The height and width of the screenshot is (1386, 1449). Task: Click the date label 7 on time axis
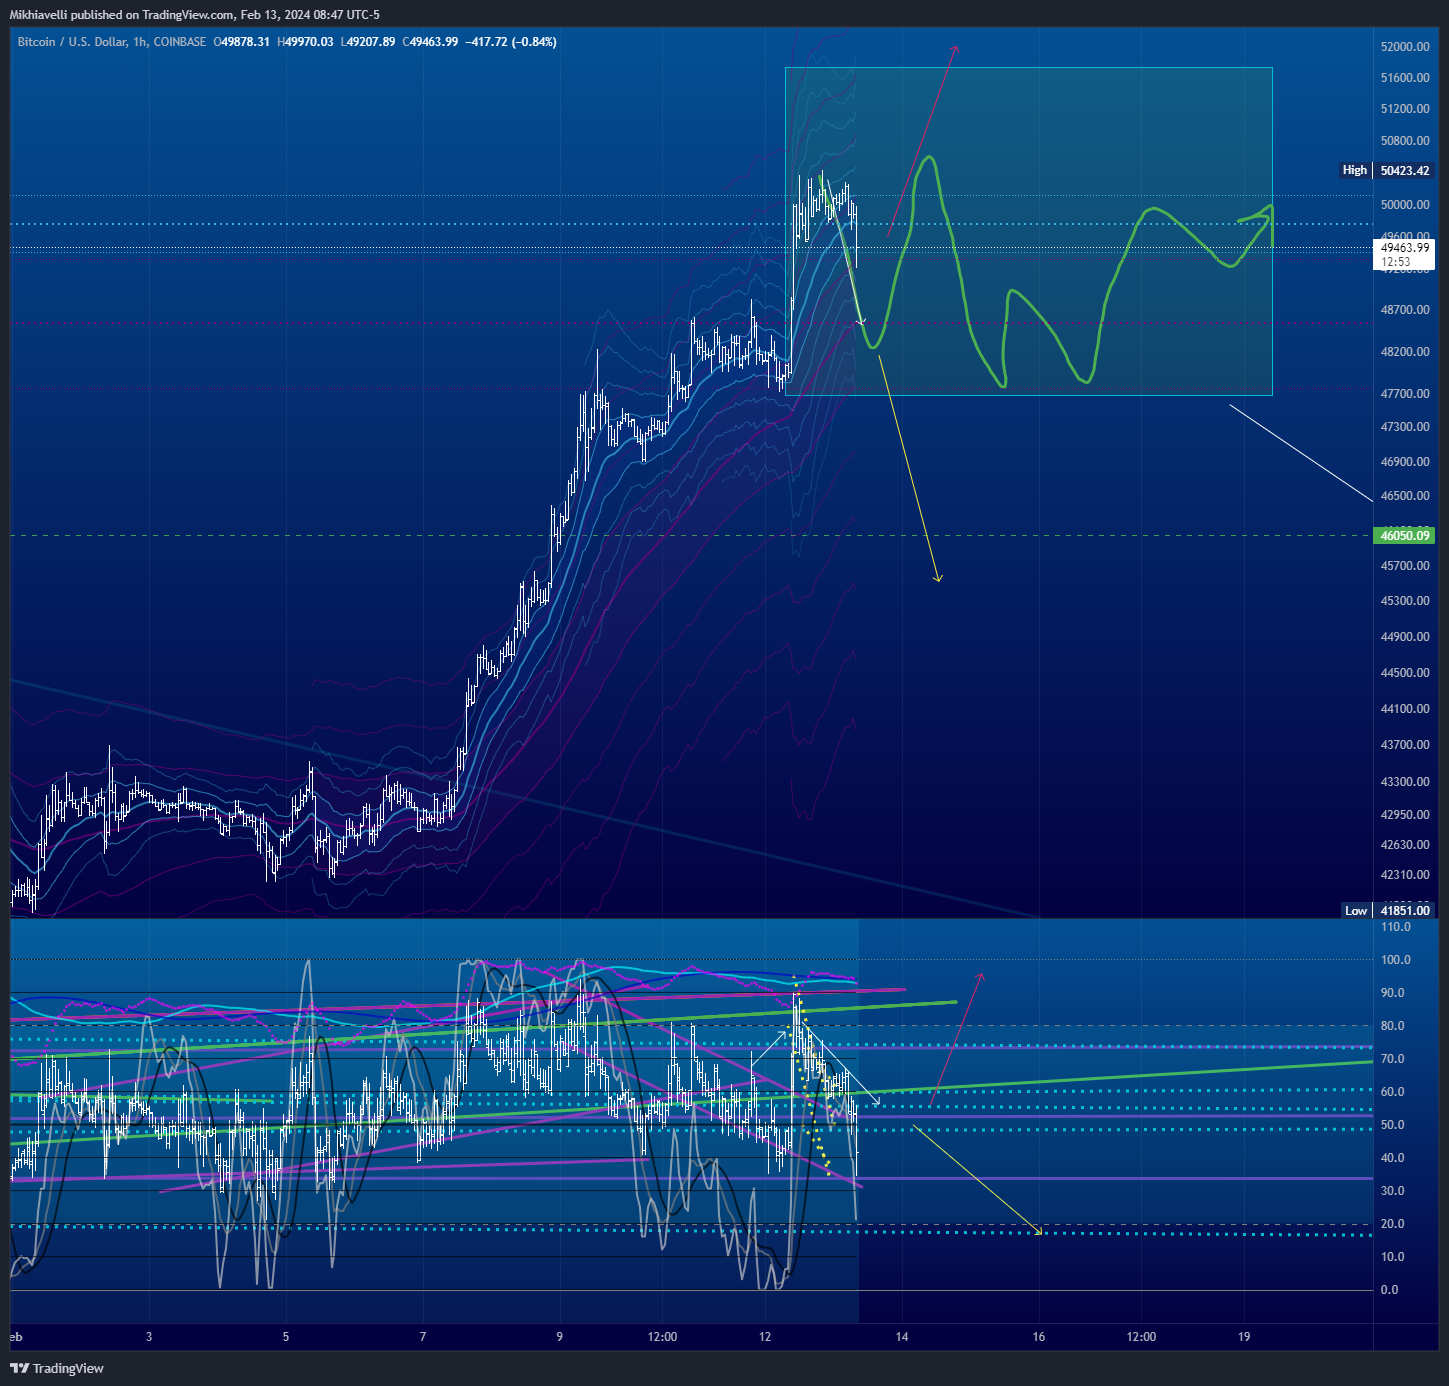[x=423, y=1337]
